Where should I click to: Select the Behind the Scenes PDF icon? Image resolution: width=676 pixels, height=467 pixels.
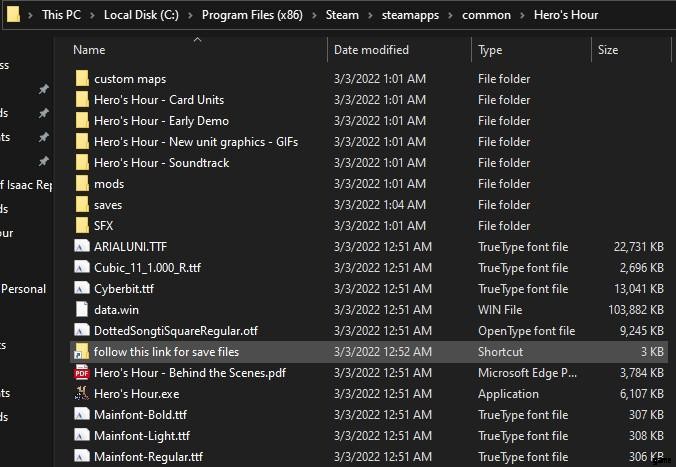pos(82,373)
